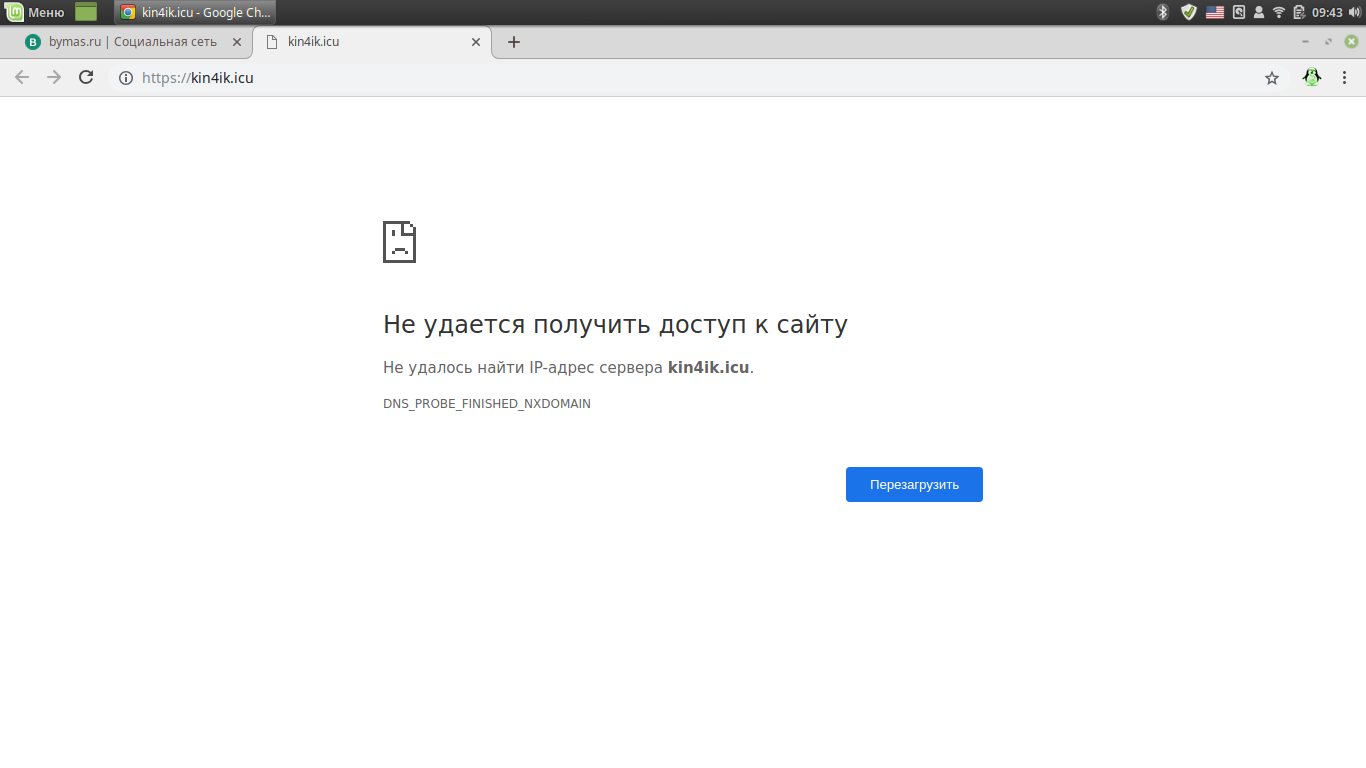The width and height of the screenshot is (1366, 768).
Task: Open the Меню start menu
Action: (x=36, y=12)
